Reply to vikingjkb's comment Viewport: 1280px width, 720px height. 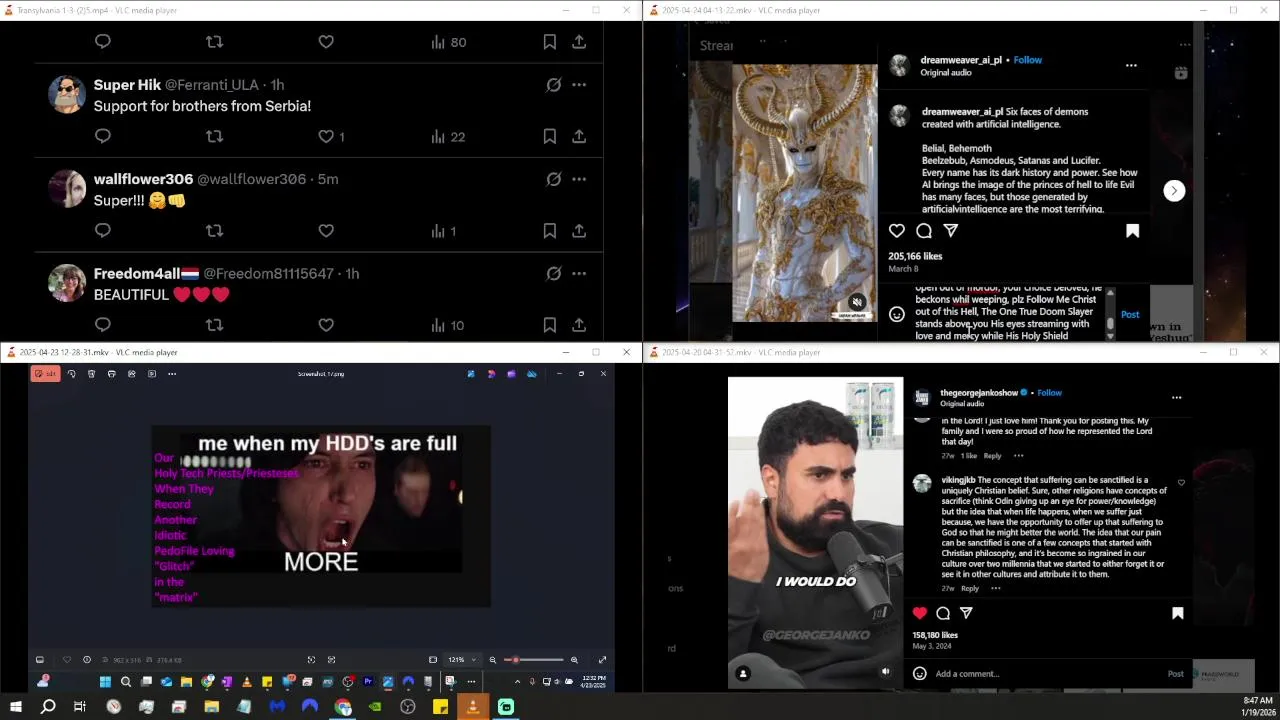coord(970,588)
